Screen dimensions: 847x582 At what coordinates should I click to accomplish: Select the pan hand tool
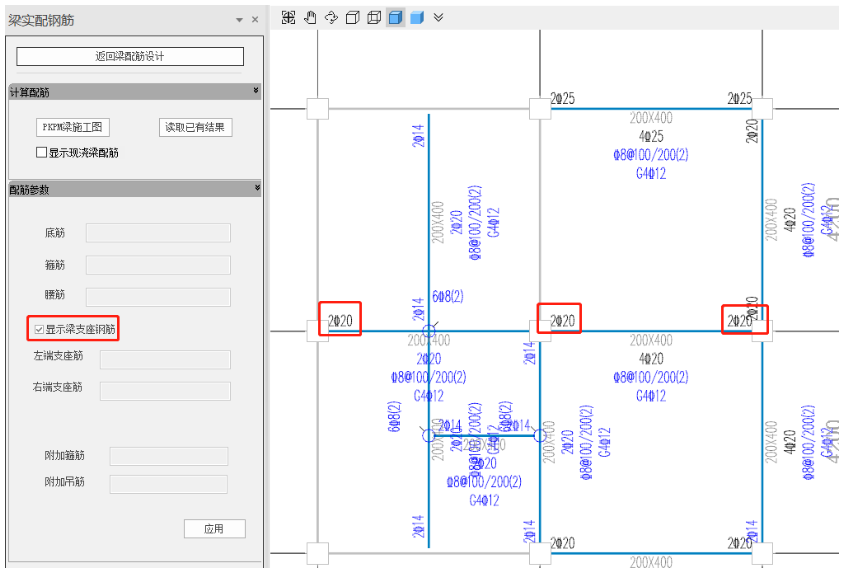tap(310, 18)
